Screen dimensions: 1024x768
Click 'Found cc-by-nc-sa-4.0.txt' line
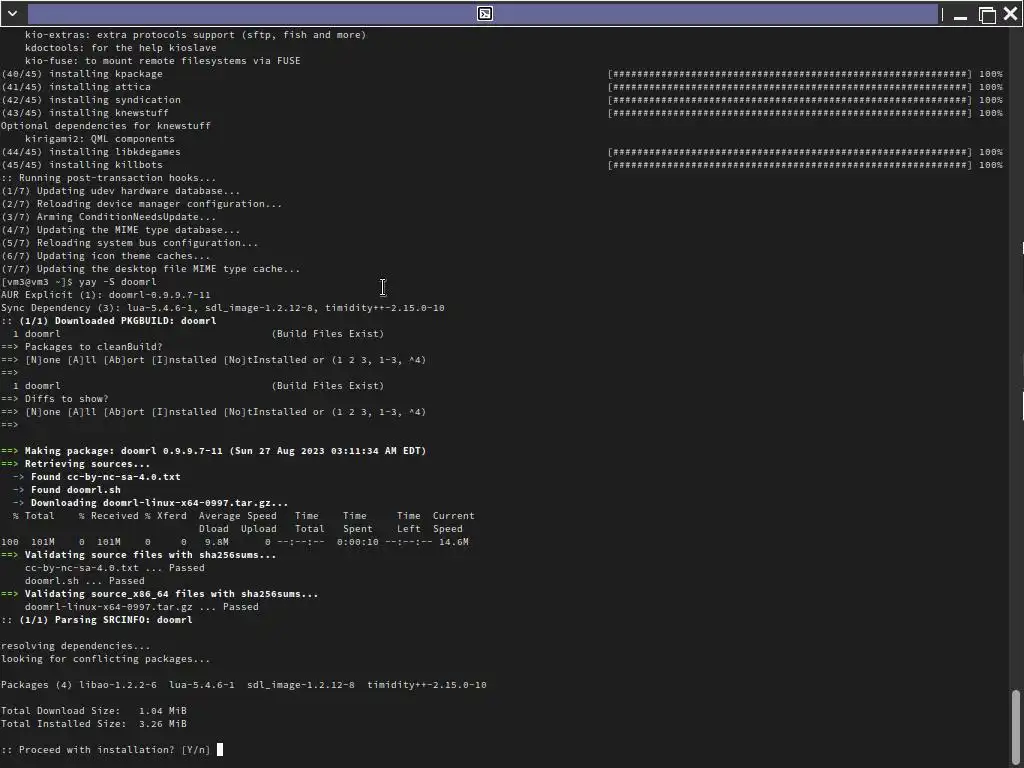tap(97, 477)
